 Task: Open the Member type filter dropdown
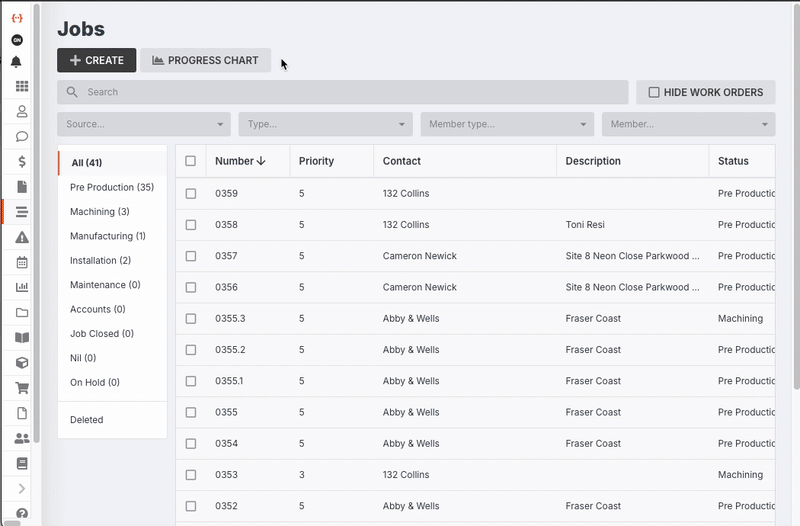pyautogui.click(x=507, y=124)
